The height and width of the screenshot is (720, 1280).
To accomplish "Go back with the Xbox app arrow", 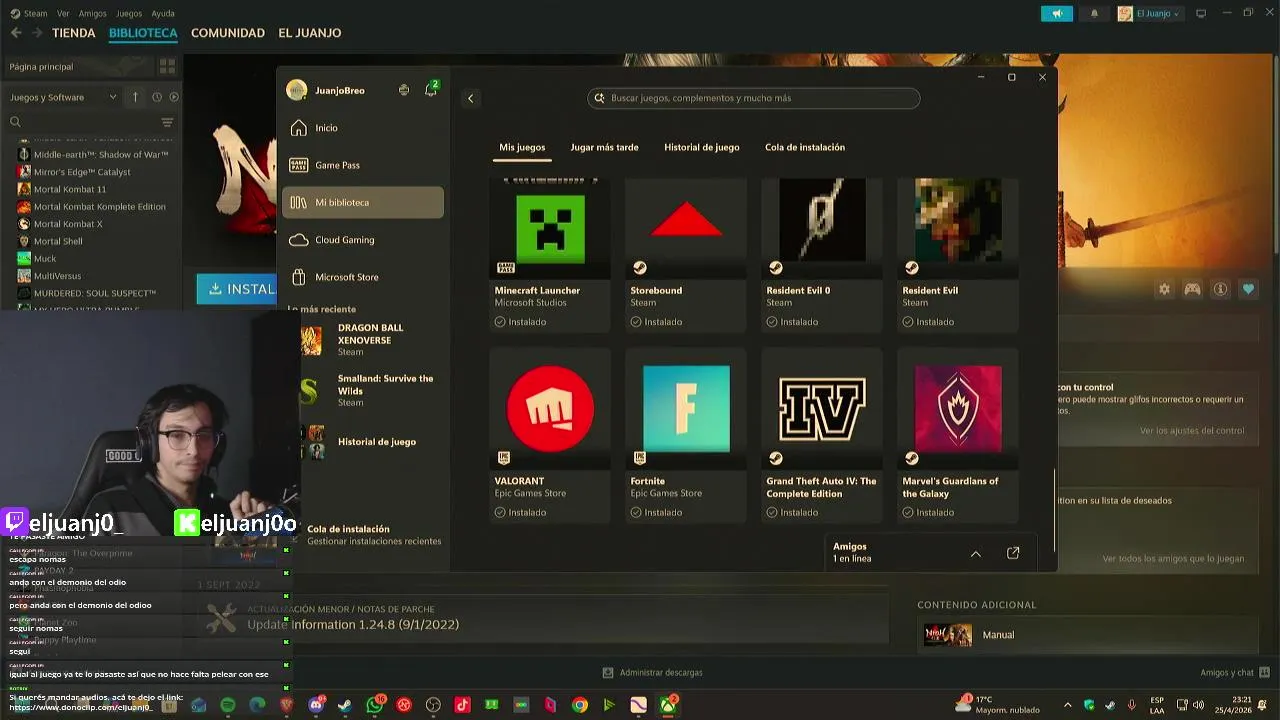I will [x=470, y=98].
